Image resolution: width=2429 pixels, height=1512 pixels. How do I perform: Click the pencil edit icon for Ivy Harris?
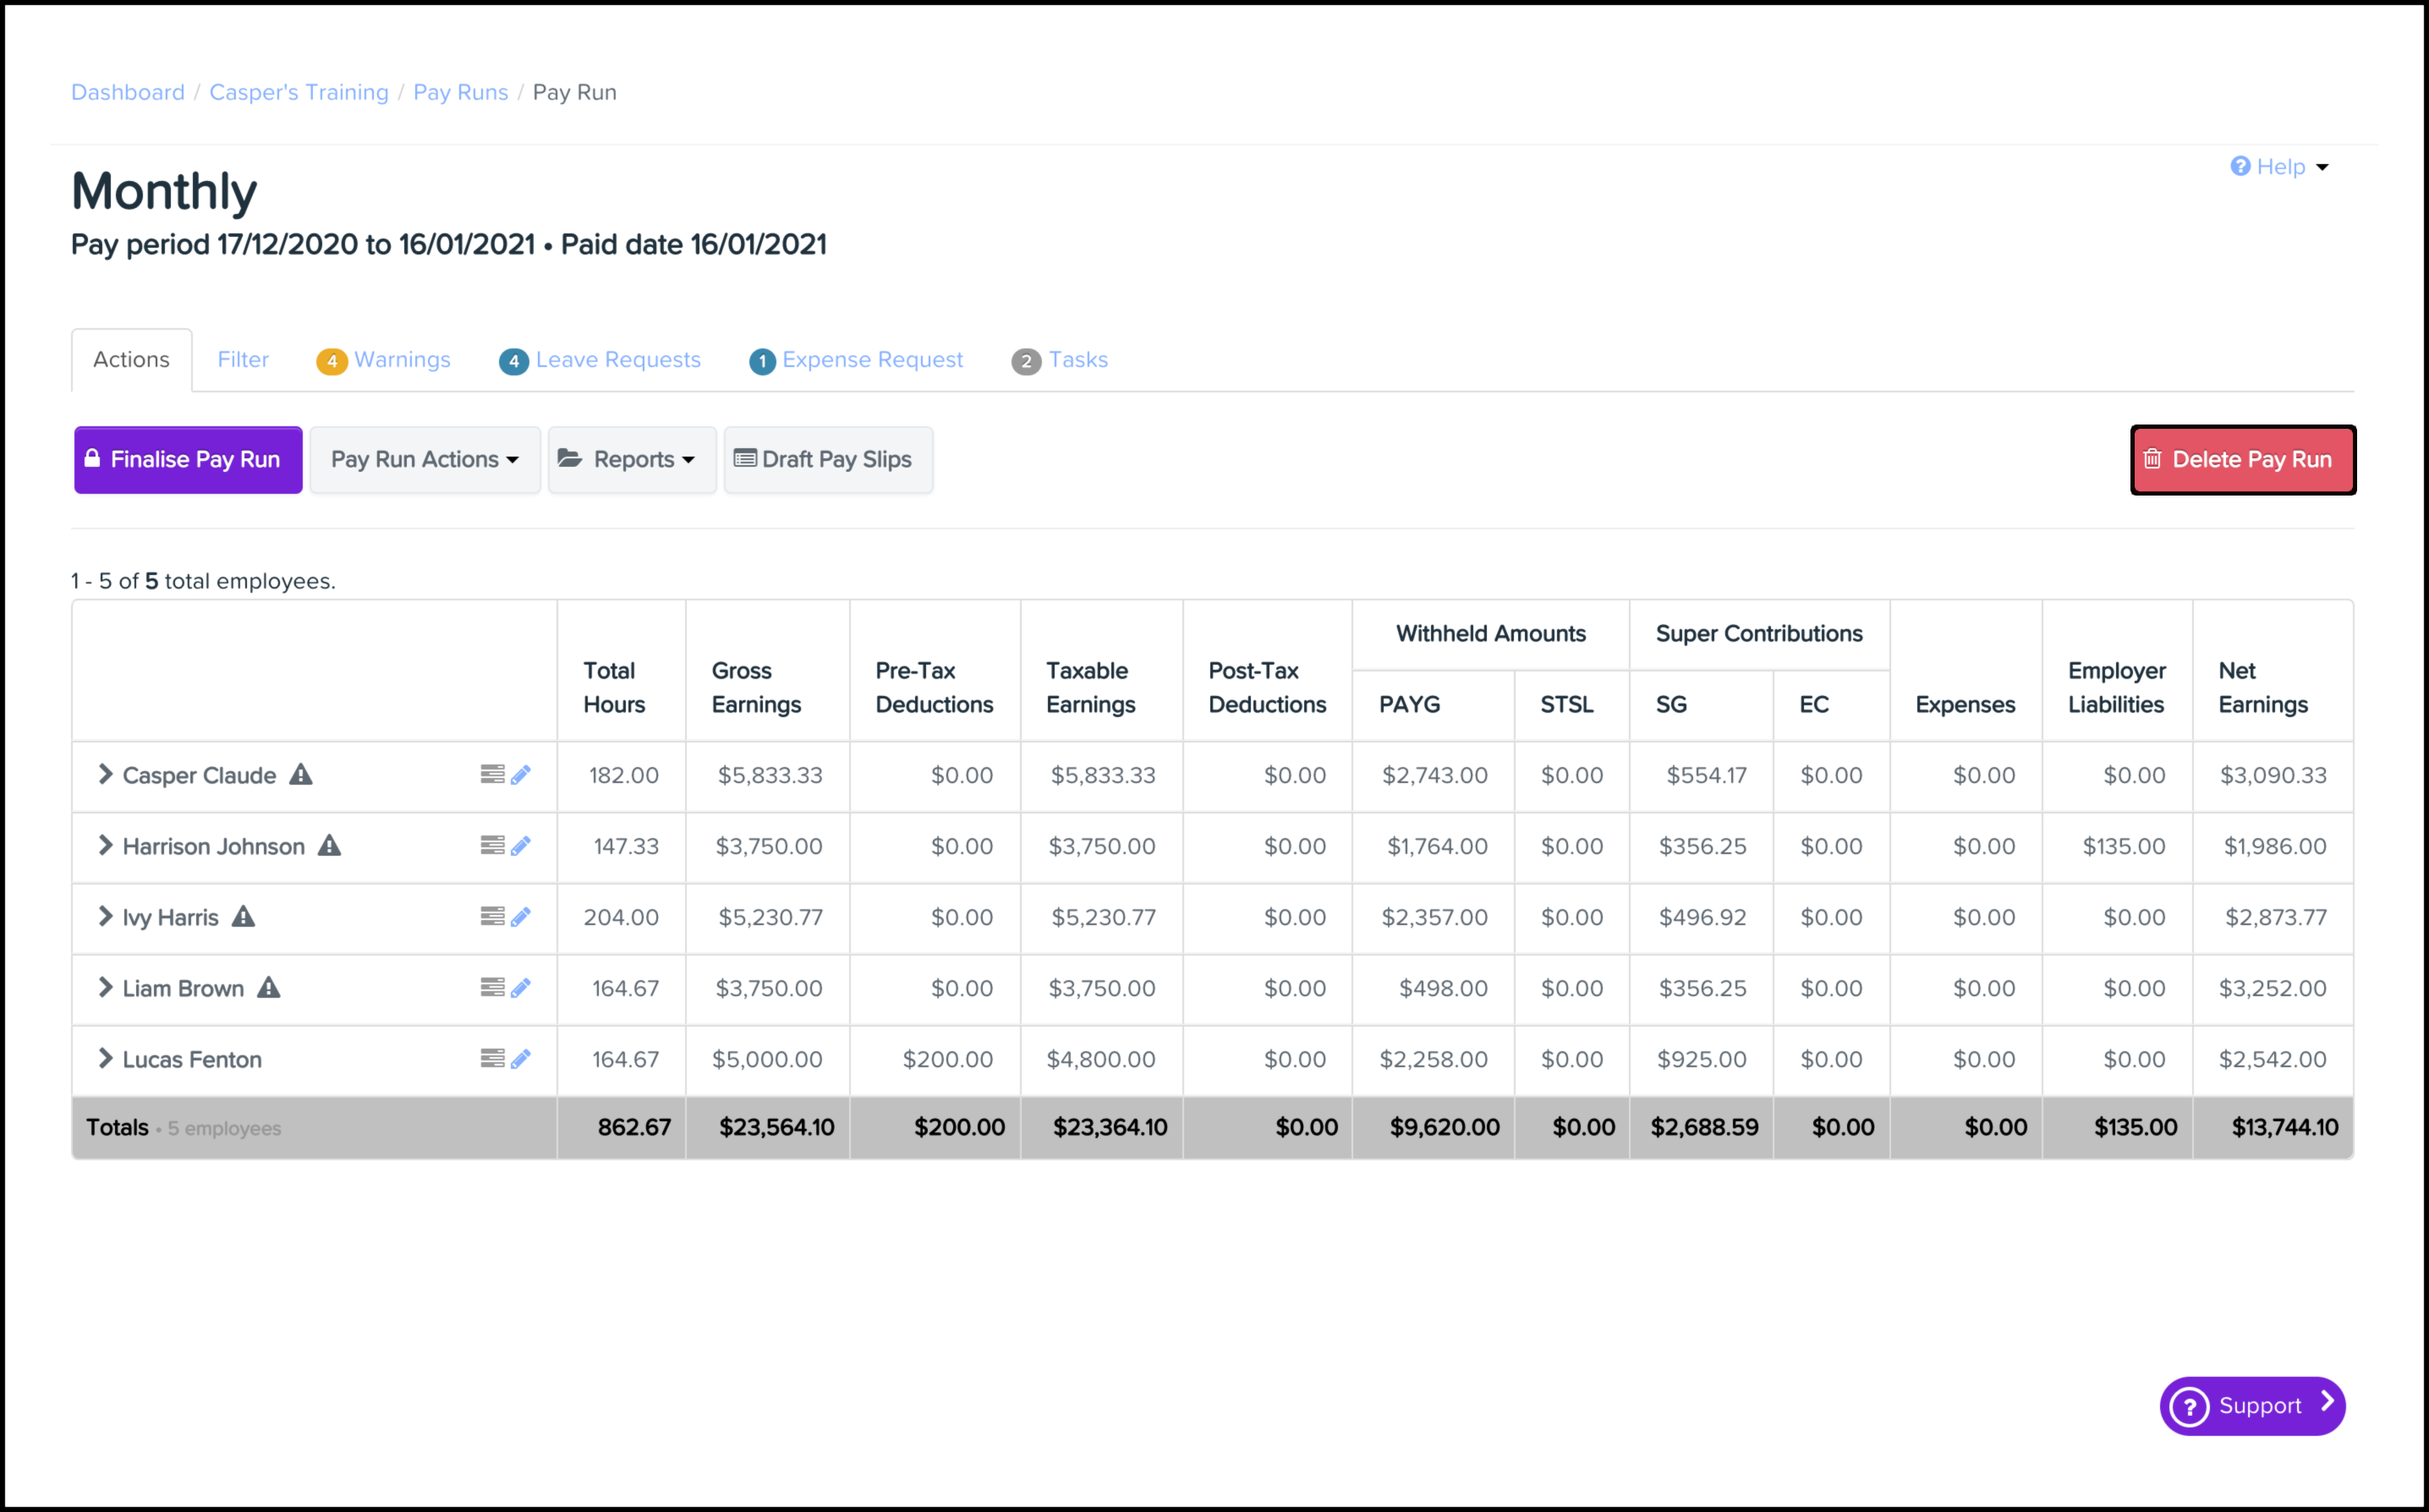coord(520,917)
